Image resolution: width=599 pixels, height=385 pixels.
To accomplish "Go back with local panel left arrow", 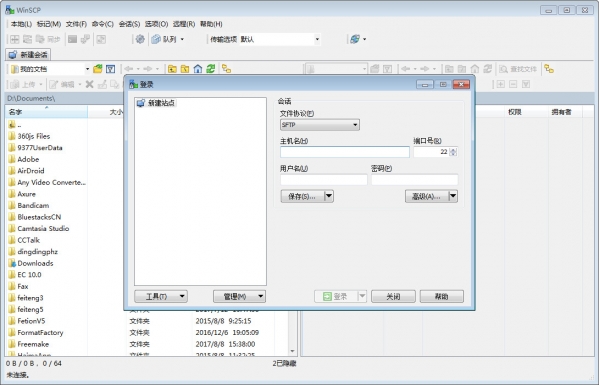I will (x=129, y=69).
